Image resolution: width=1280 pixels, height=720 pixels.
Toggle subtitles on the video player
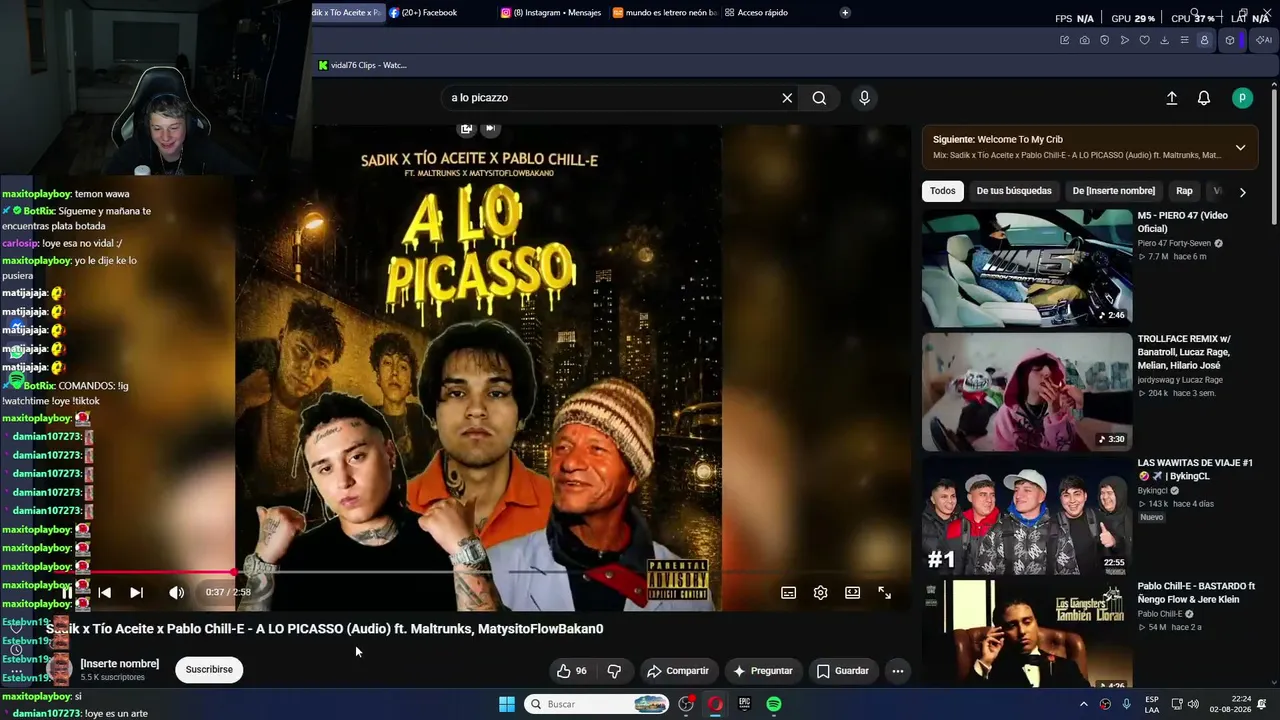pyautogui.click(x=788, y=593)
